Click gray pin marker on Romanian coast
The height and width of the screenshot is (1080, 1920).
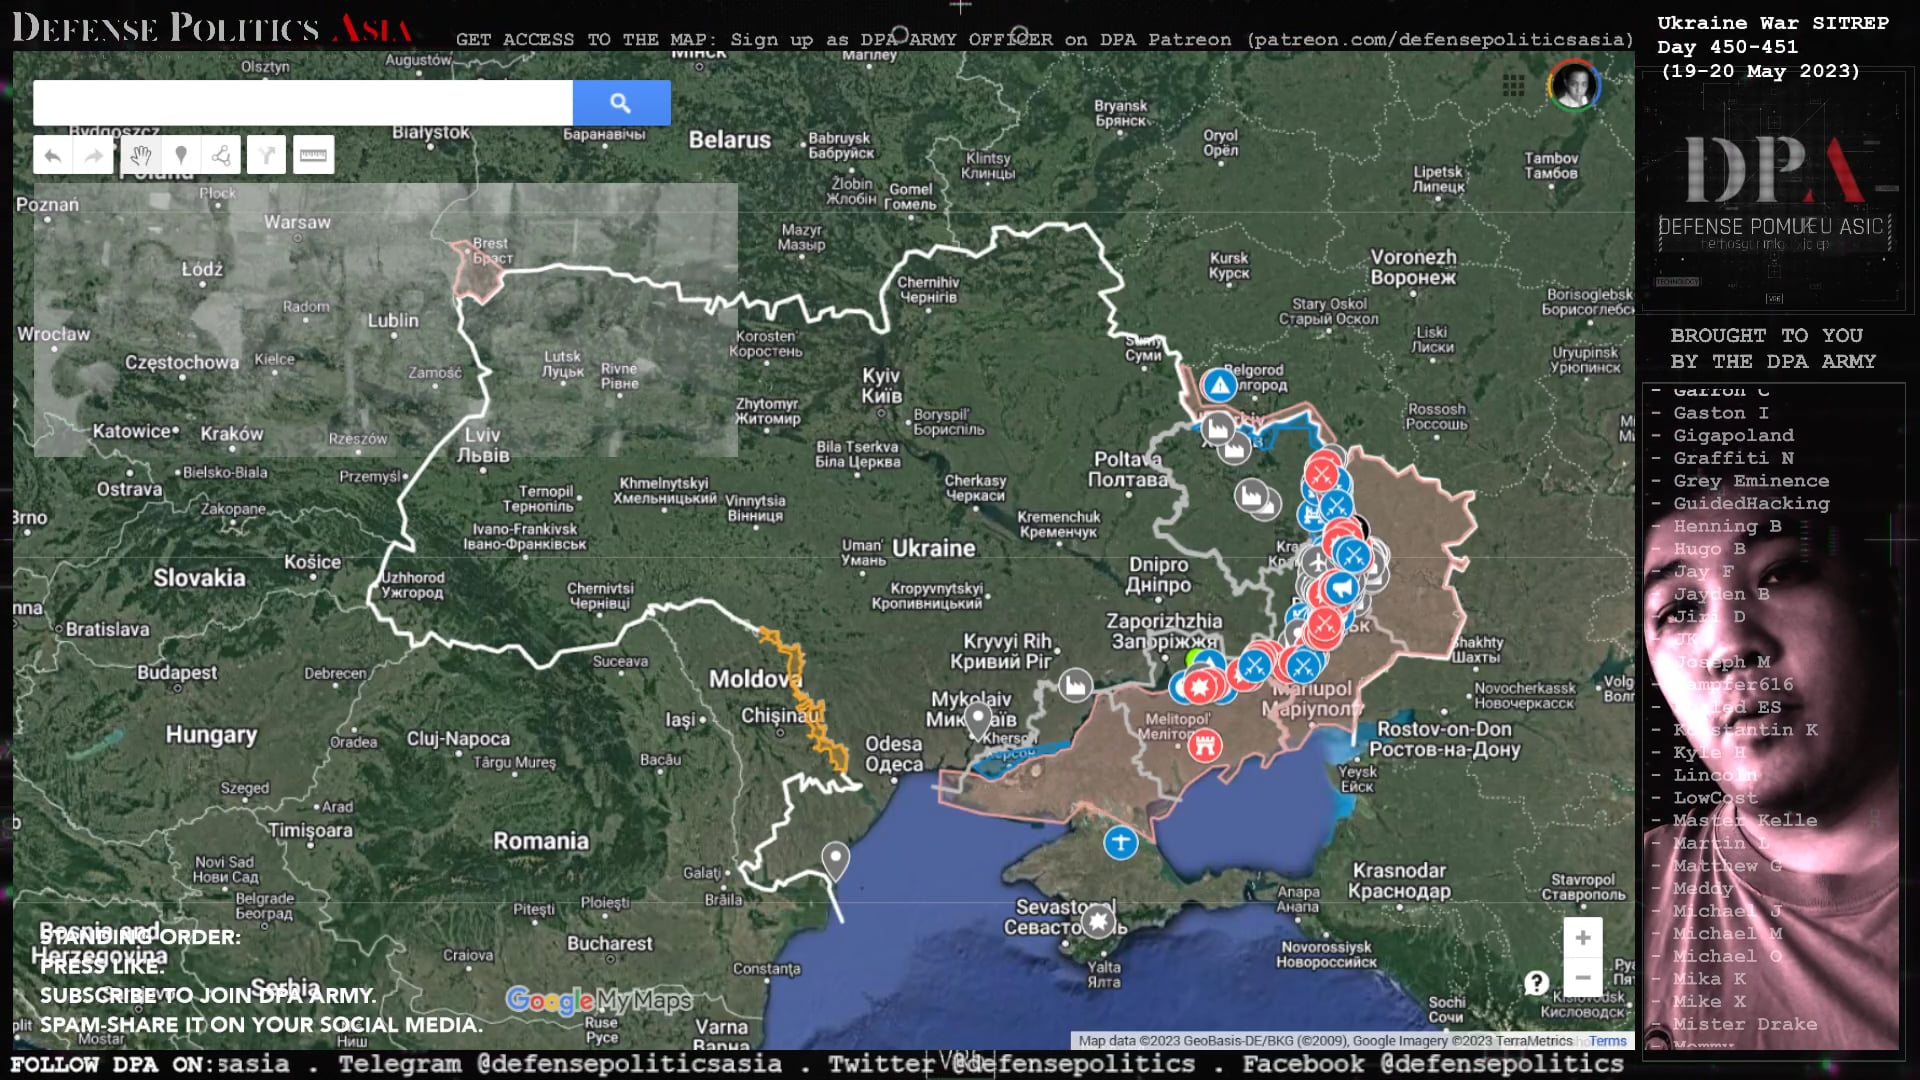pos(836,861)
